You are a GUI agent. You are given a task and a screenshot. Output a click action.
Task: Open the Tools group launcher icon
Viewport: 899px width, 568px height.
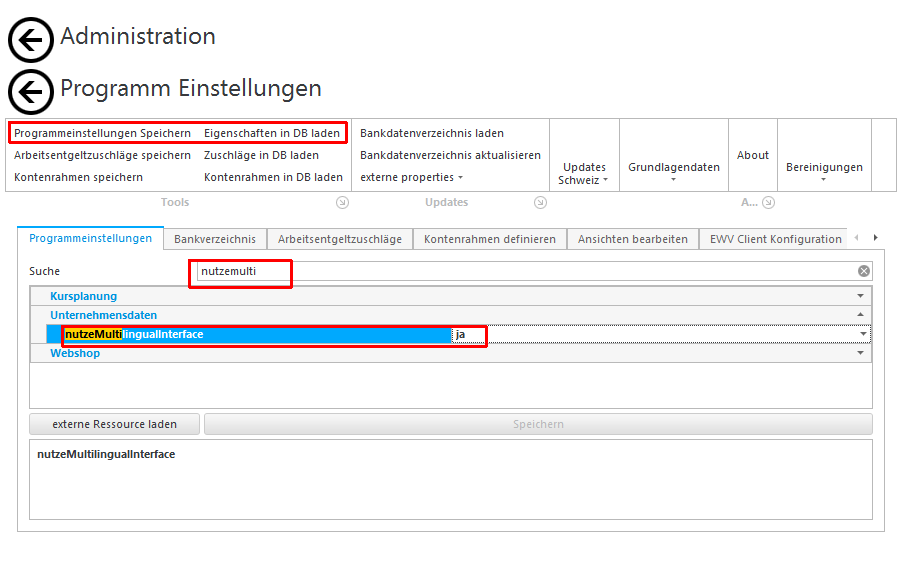click(x=342, y=203)
